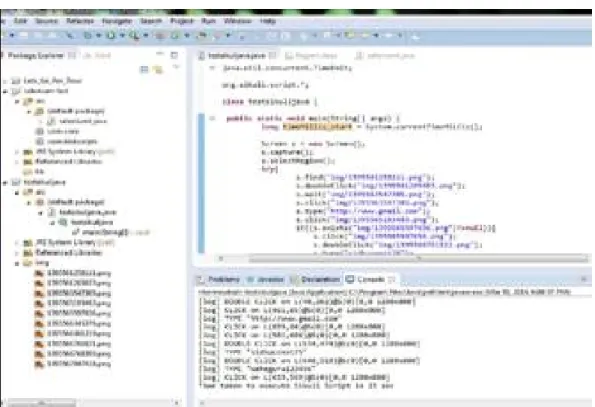Select the last png file under img folder
Image resolution: width=595 pixels, height=407 pixels.
coord(79,364)
